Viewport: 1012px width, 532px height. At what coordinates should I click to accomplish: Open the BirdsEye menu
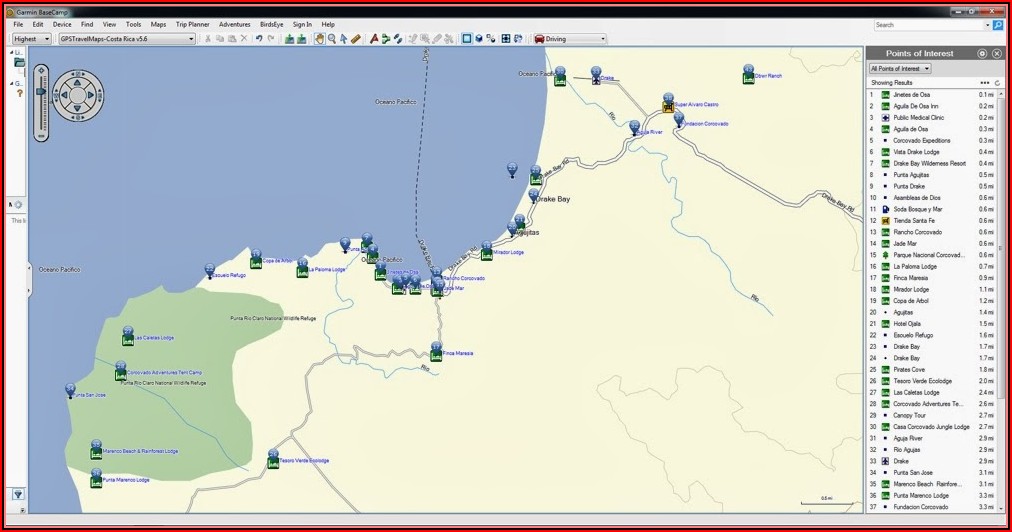(270, 24)
